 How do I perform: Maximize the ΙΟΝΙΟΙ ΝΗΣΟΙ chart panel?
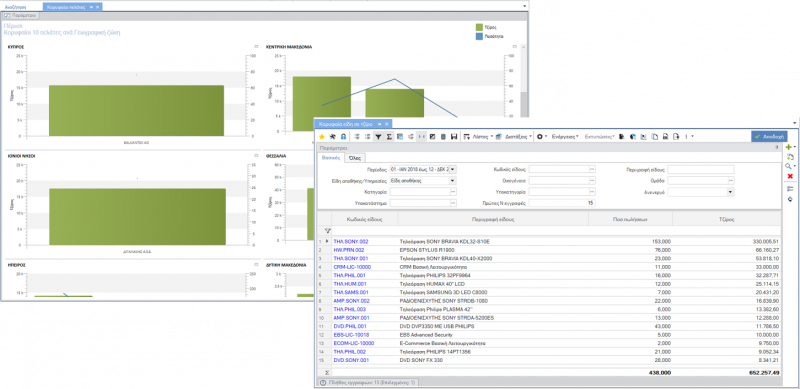pyautogui.click(x=256, y=155)
